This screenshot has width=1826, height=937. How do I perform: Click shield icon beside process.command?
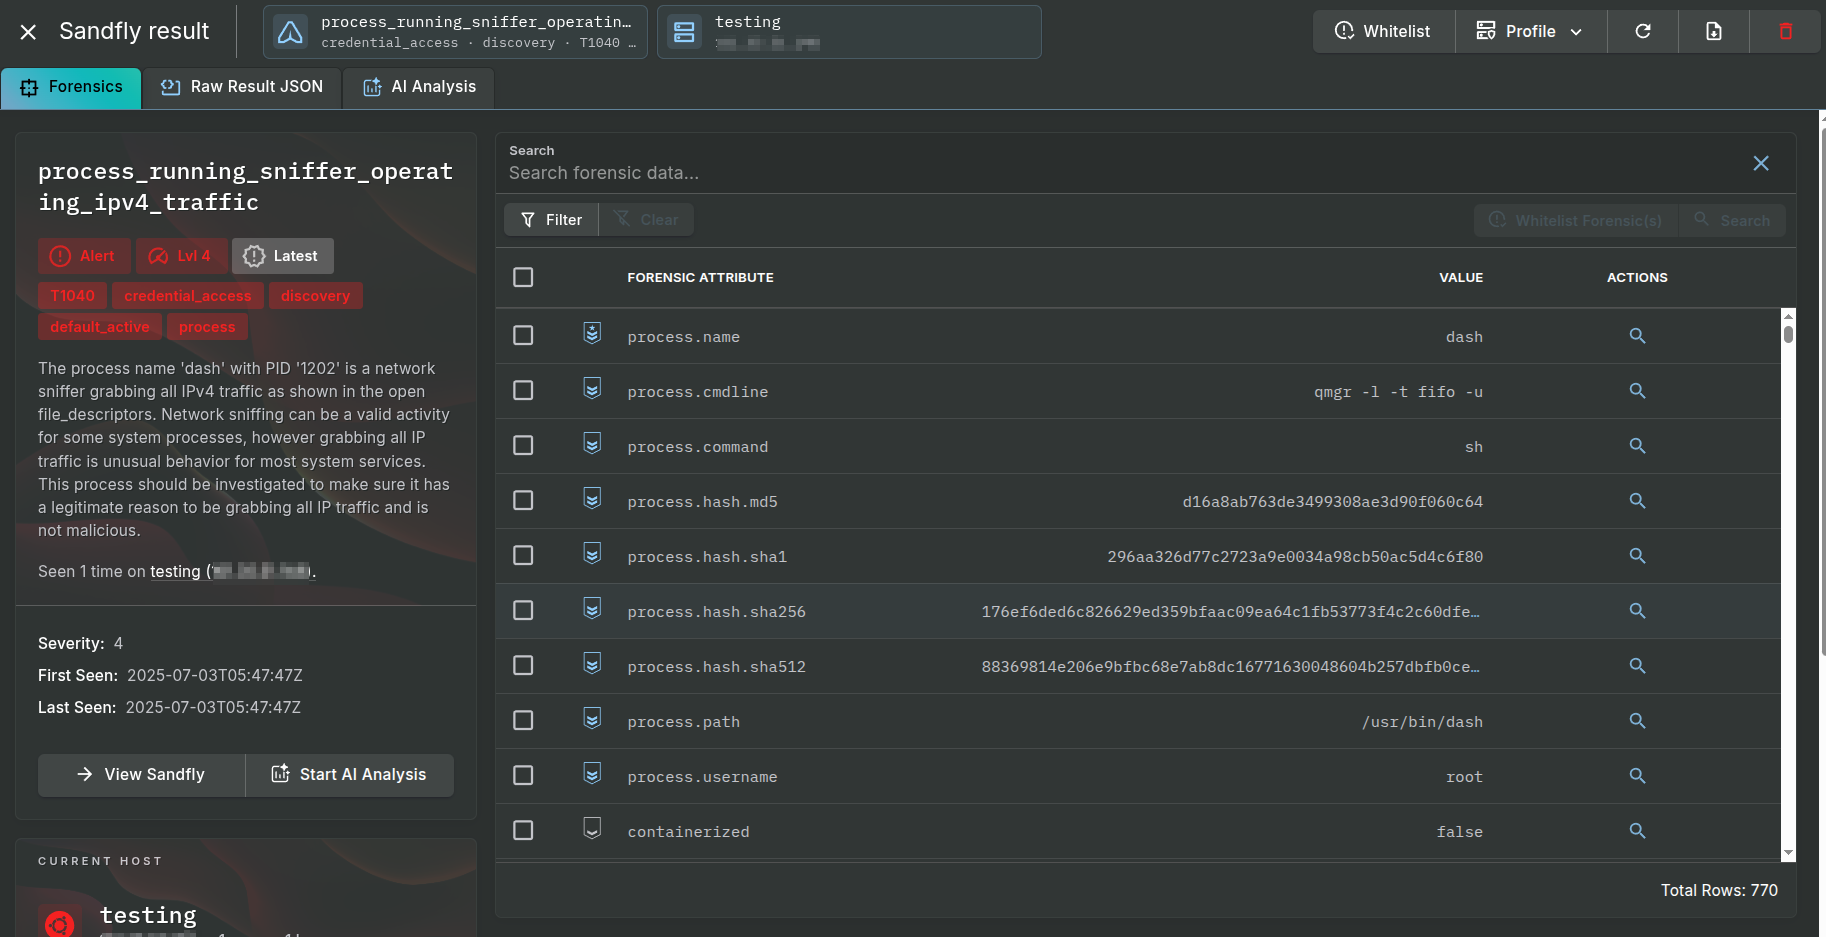(x=592, y=444)
